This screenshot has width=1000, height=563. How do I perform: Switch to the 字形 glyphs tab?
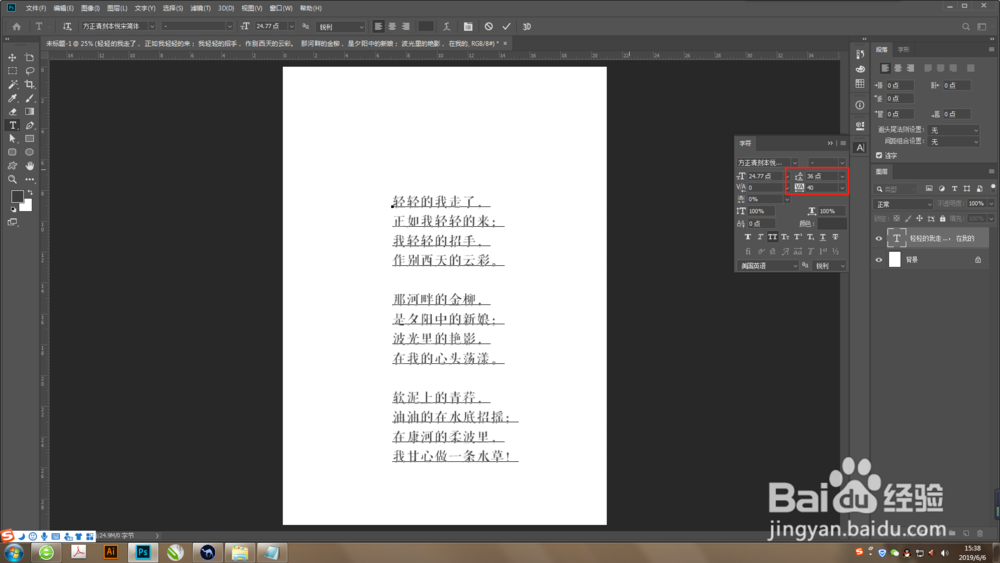point(904,49)
